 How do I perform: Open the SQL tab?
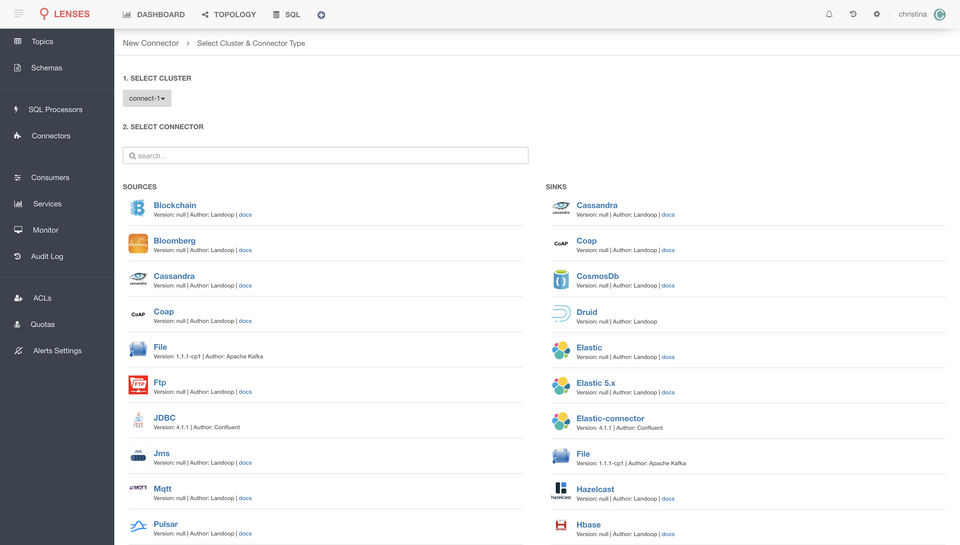pyautogui.click(x=286, y=14)
